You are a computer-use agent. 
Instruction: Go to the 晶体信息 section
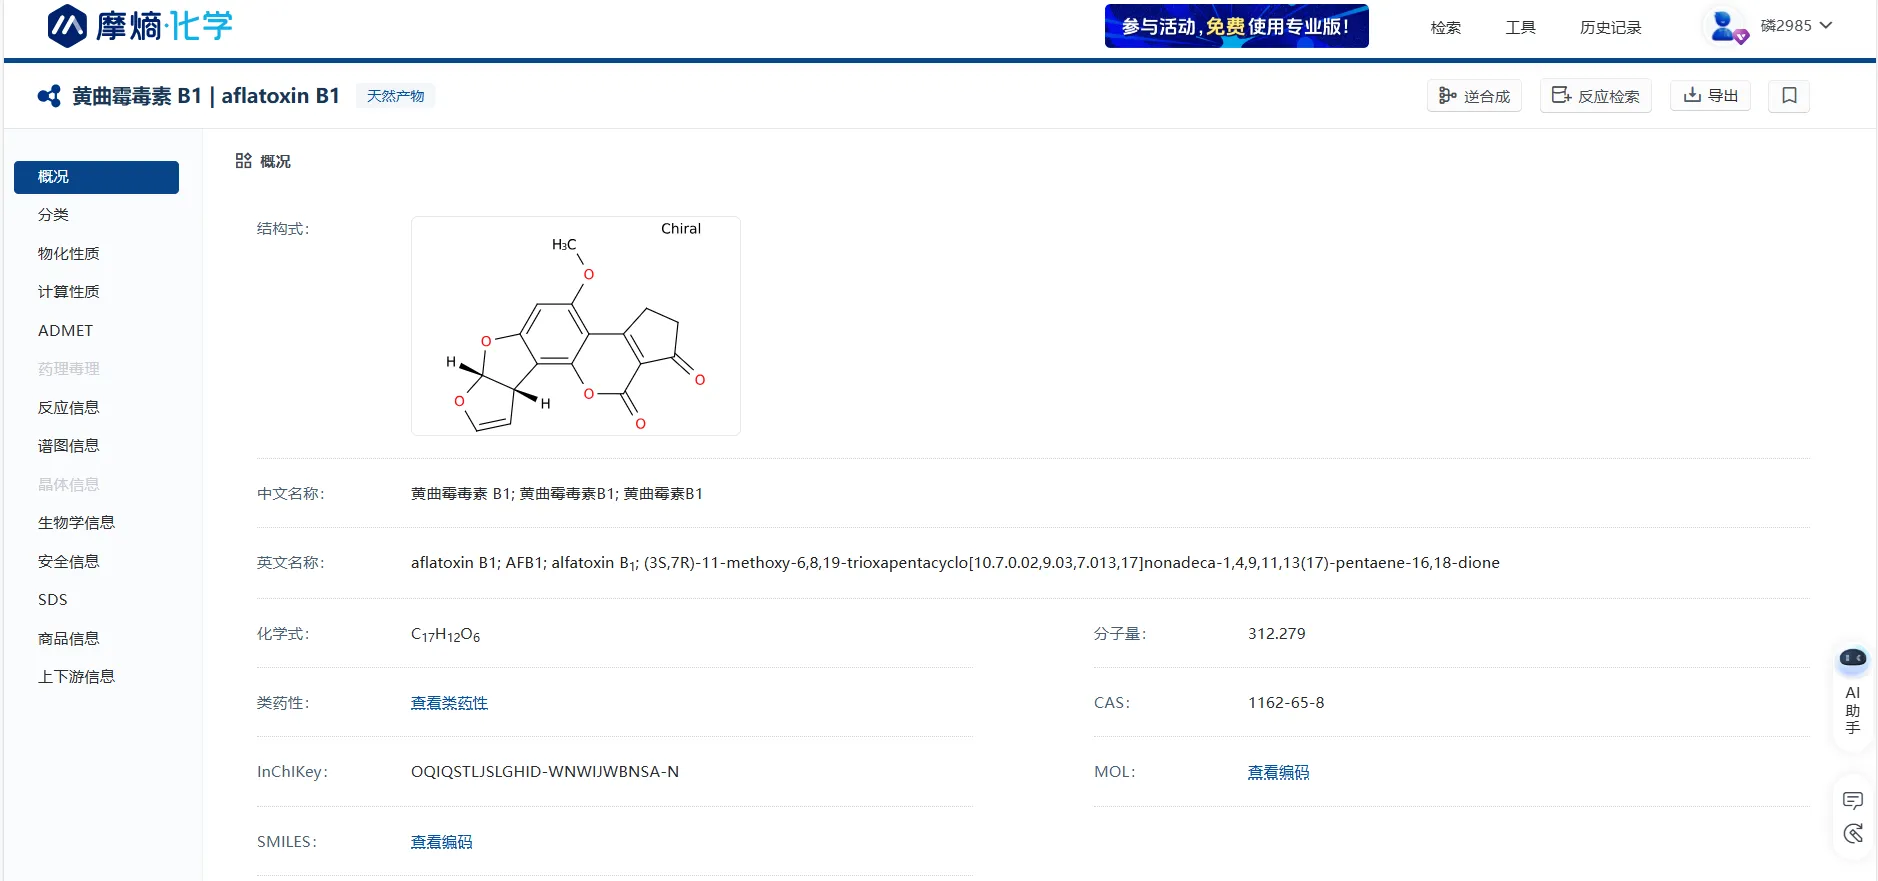click(68, 485)
